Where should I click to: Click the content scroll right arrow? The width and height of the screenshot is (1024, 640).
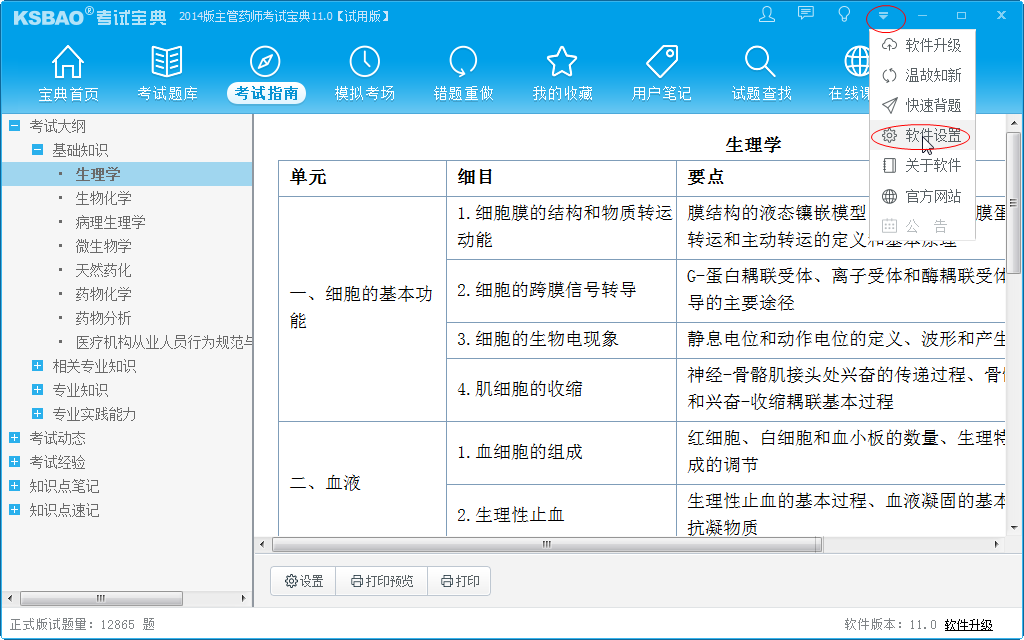(x=997, y=544)
